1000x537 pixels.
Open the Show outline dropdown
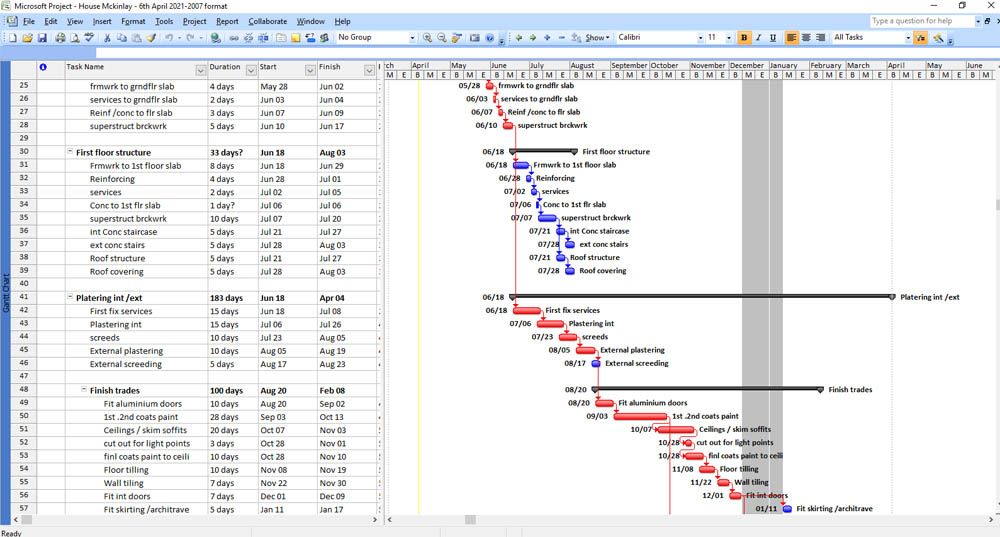[598, 38]
